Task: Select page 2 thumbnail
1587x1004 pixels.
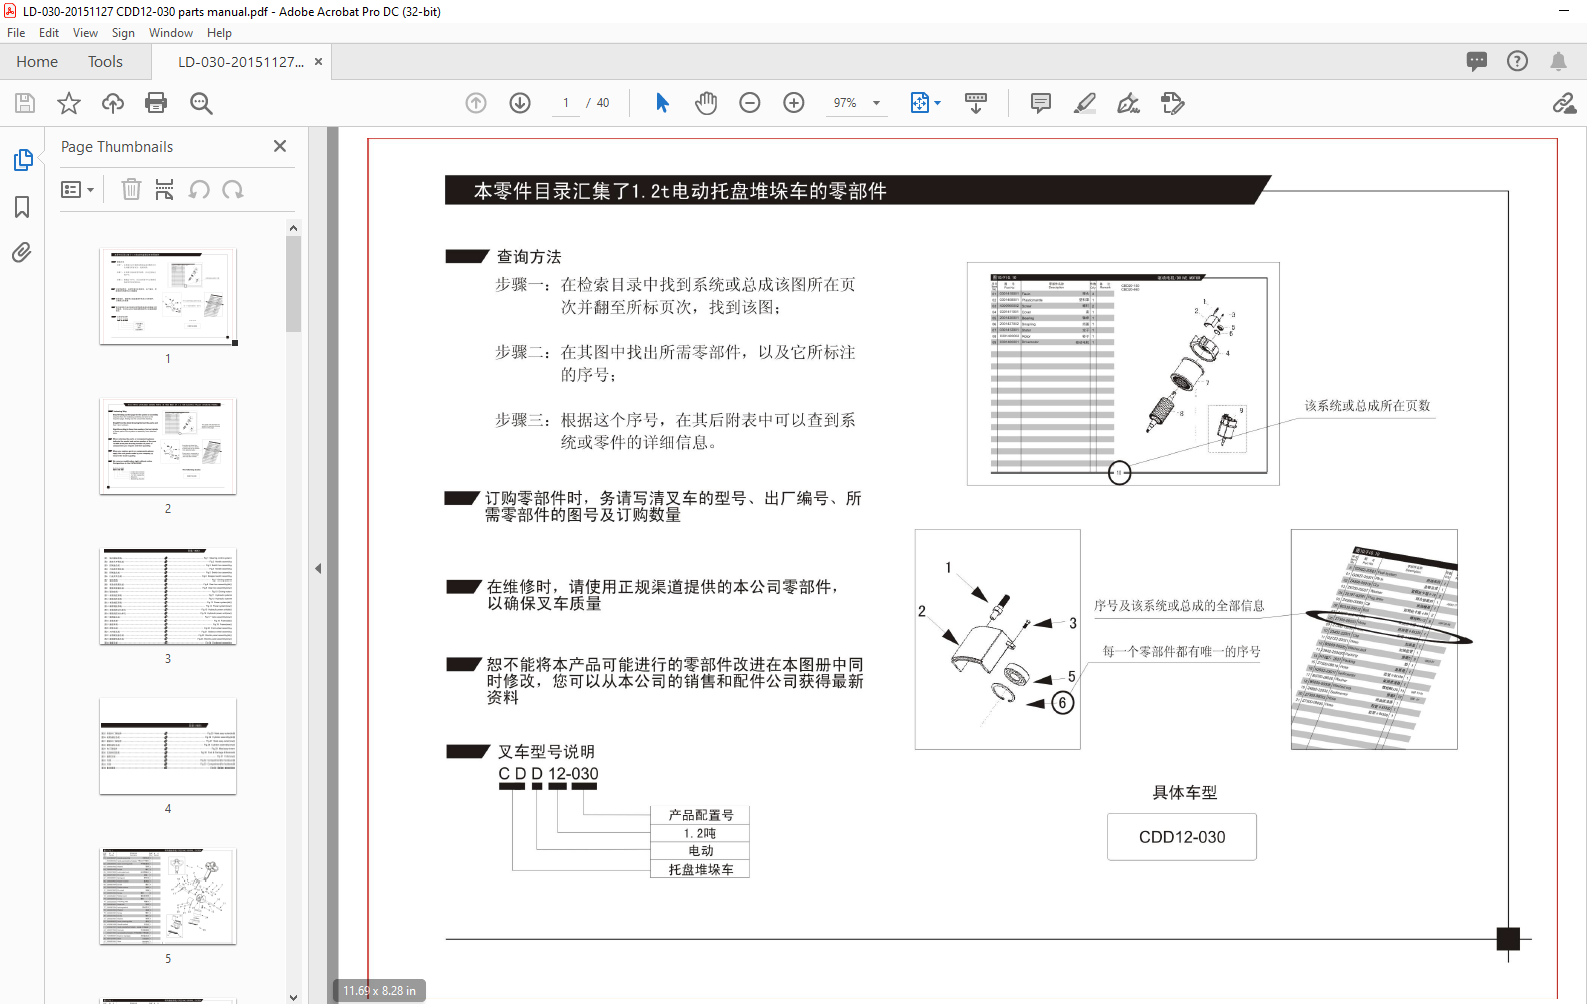Action: [x=168, y=446]
